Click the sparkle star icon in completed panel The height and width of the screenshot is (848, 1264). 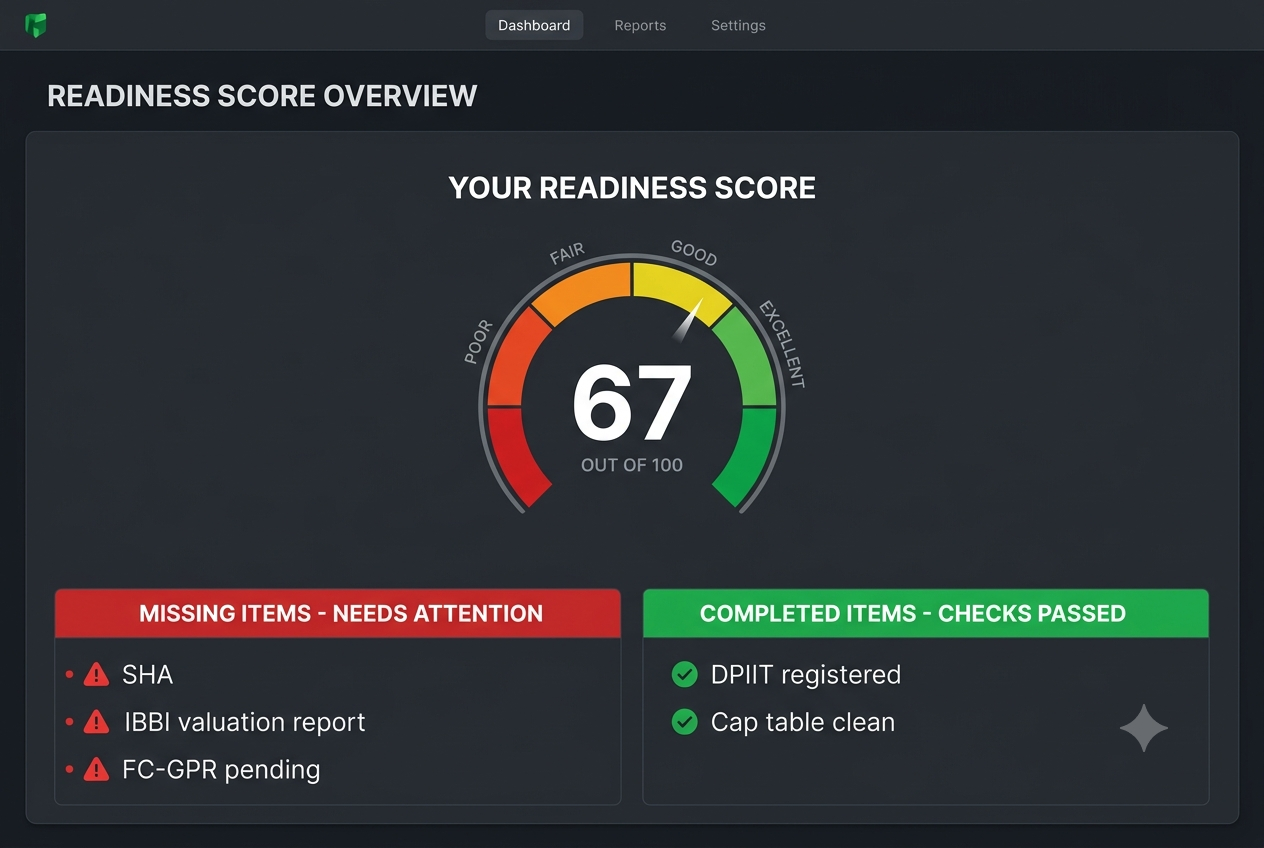(1144, 728)
